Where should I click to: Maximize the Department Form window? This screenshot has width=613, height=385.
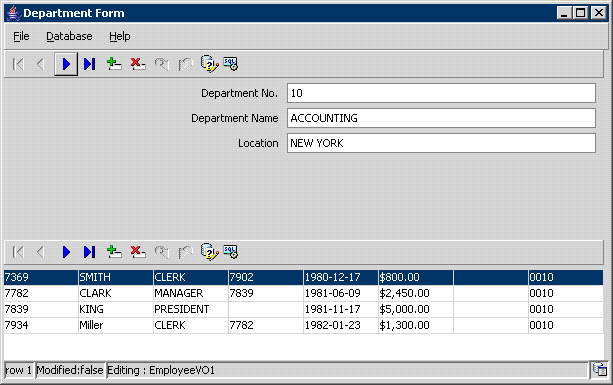581,13
